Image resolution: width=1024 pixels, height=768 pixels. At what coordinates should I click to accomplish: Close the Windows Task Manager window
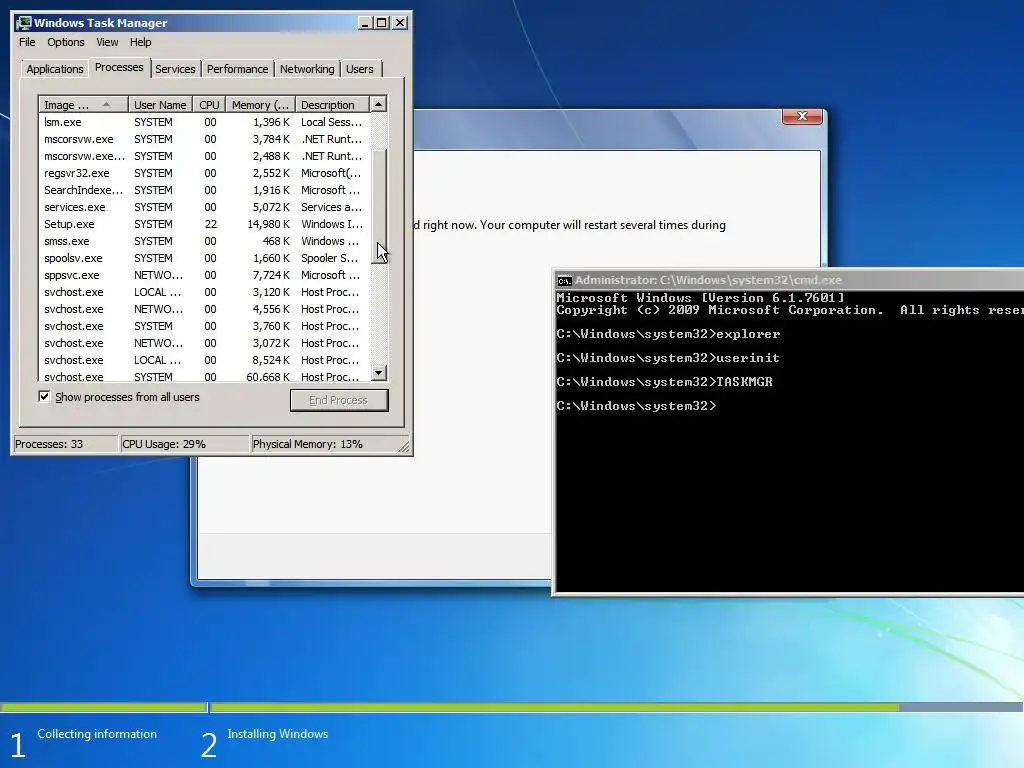pos(400,23)
